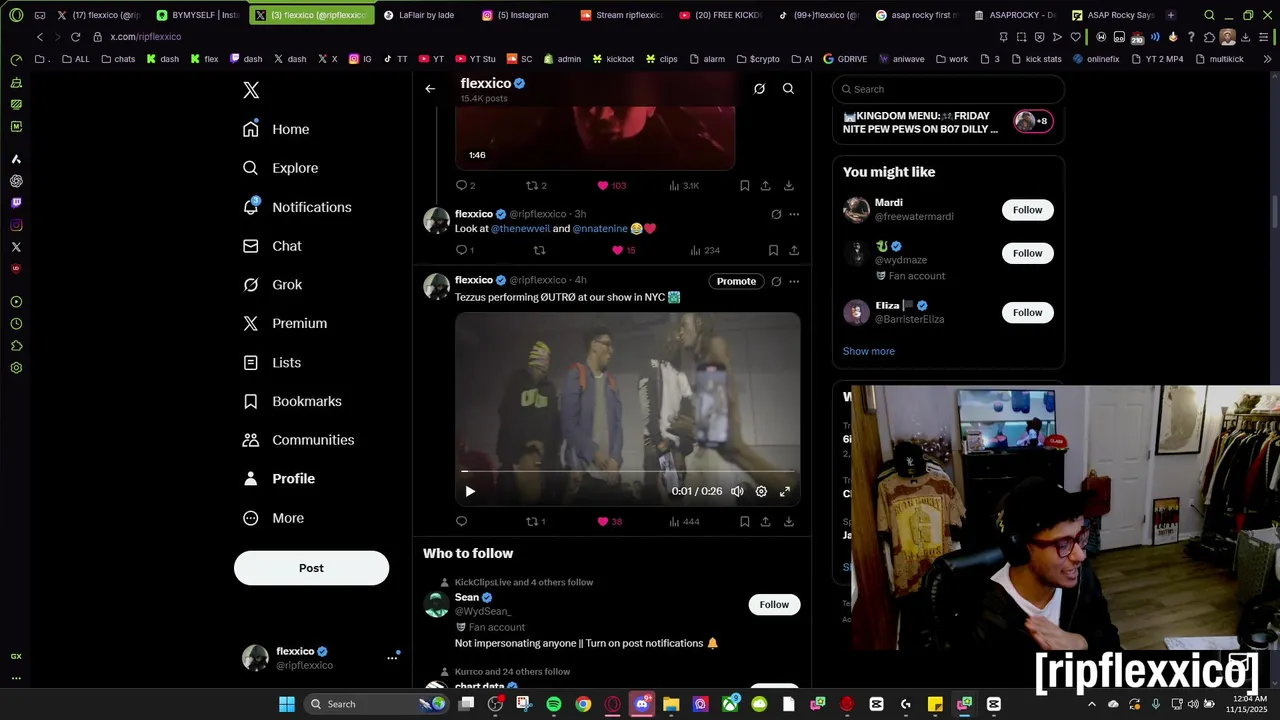Image resolution: width=1280 pixels, height=720 pixels.
Task: Click back arrow in profile header
Action: tap(430, 89)
